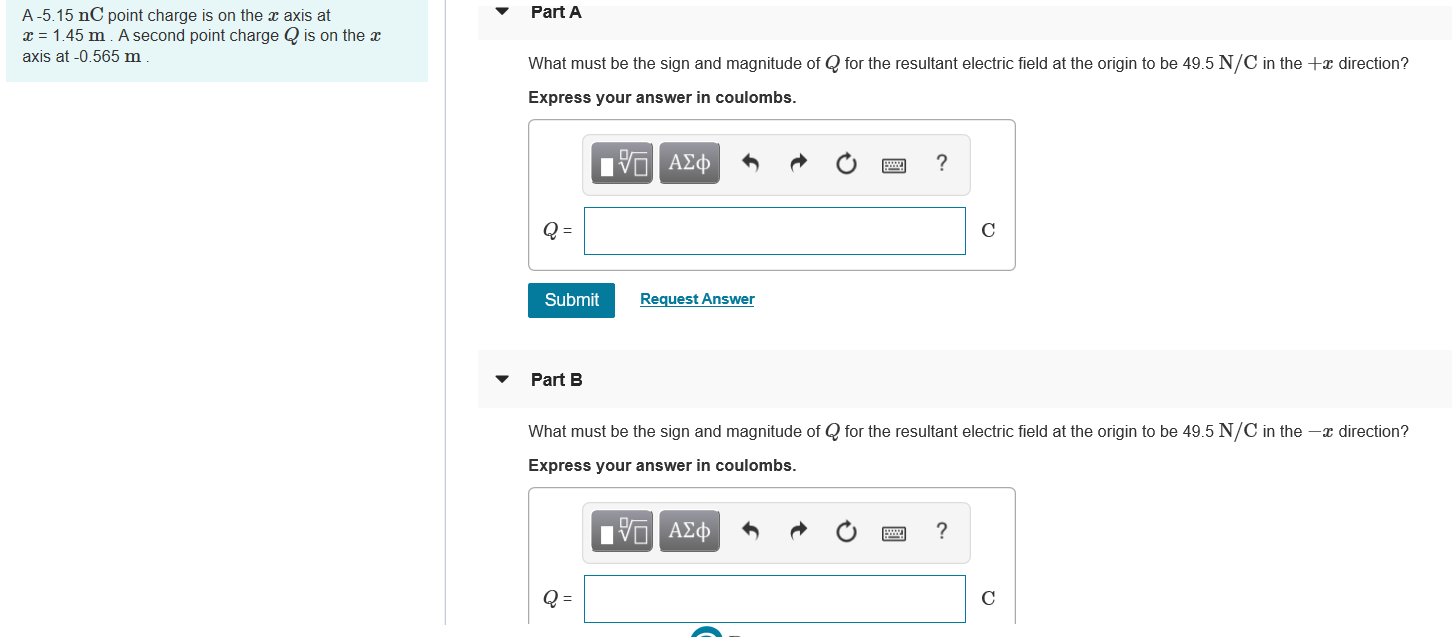
Task: Click the Request Answer link
Action: [x=697, y=299]
